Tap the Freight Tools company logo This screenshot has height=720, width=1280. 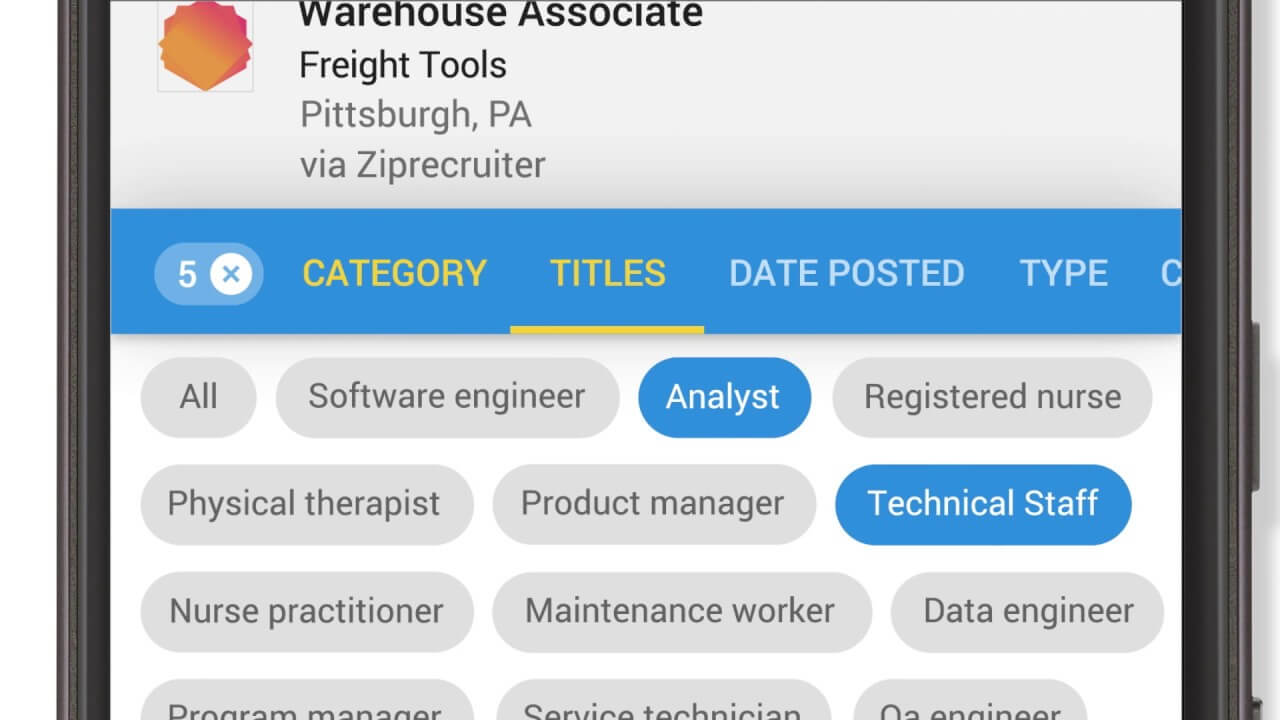pos(205,46)
